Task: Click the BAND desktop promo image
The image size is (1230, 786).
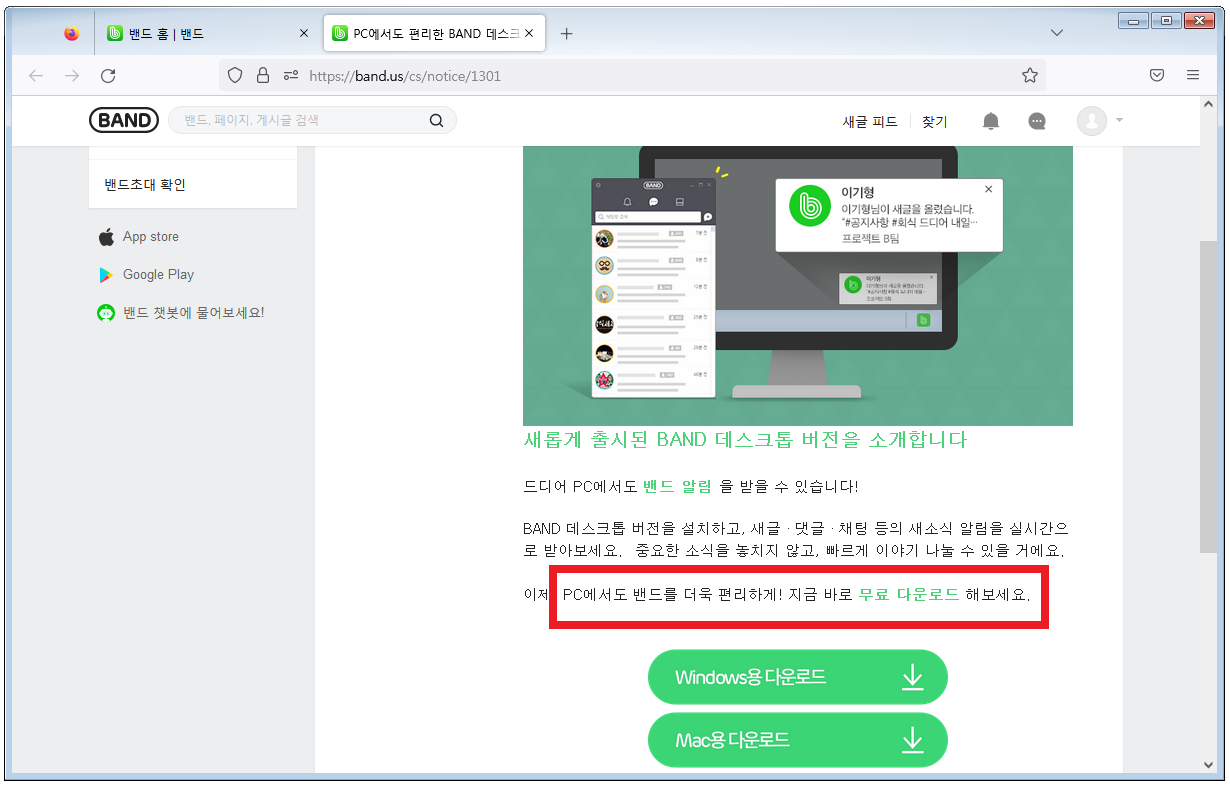Action: [x=798, y=286]
